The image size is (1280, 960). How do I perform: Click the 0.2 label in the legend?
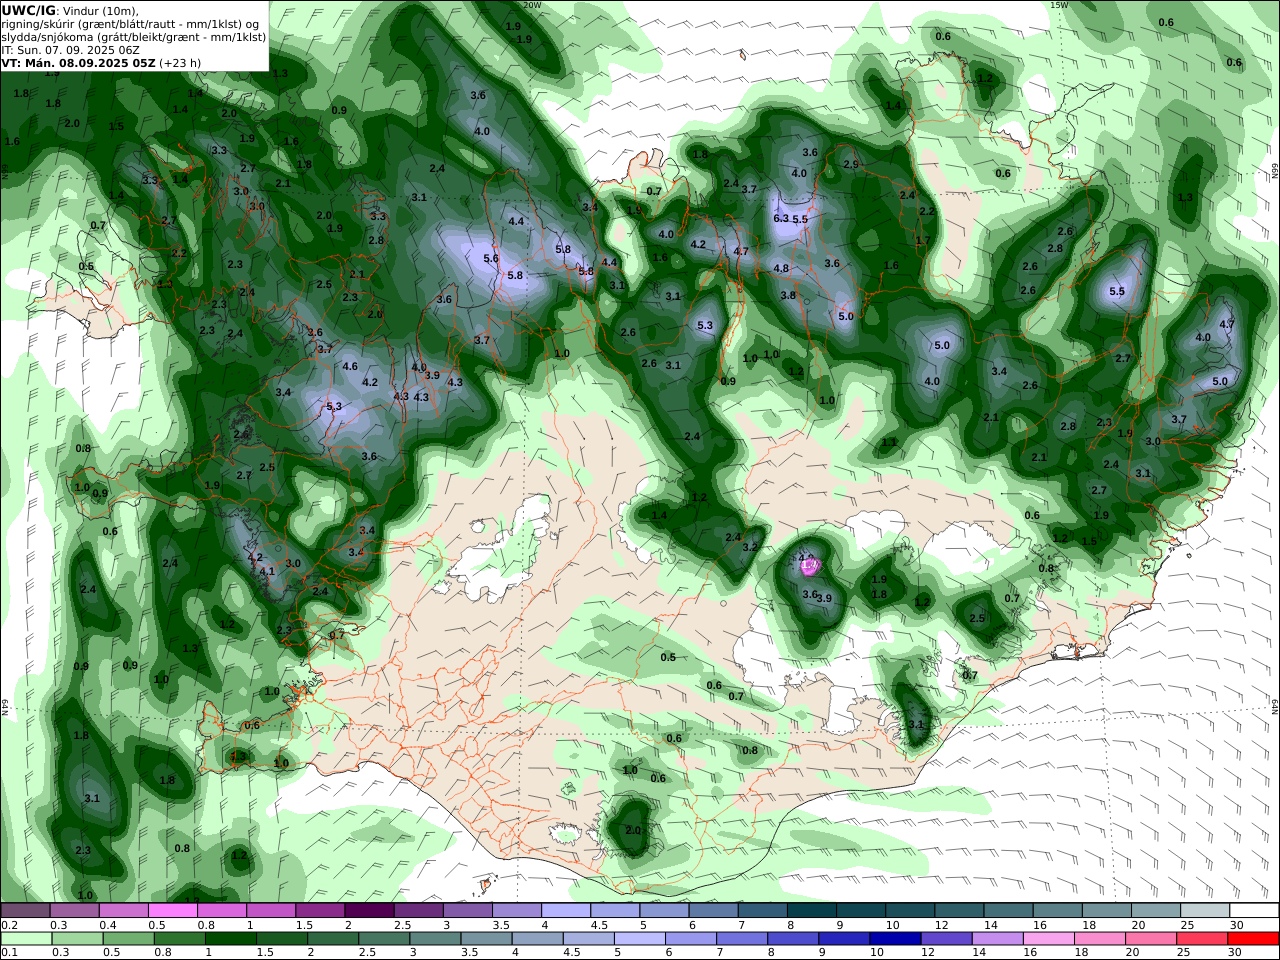tap(9, 925)
